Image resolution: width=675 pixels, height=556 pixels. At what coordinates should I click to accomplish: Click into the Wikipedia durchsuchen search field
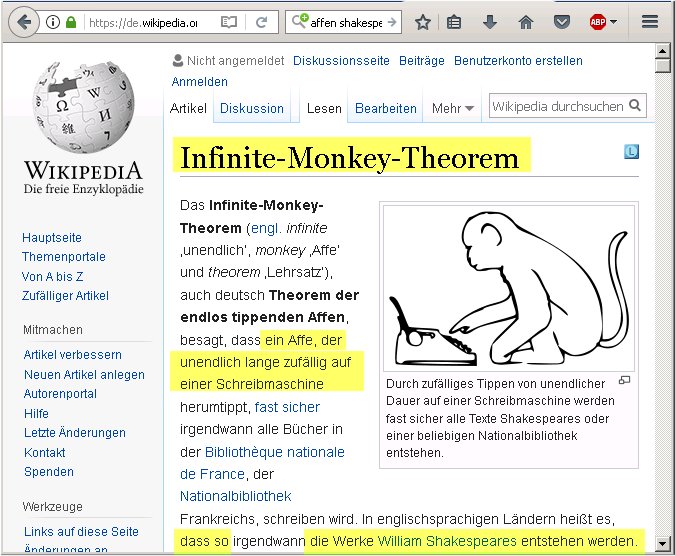click(557, 106)
